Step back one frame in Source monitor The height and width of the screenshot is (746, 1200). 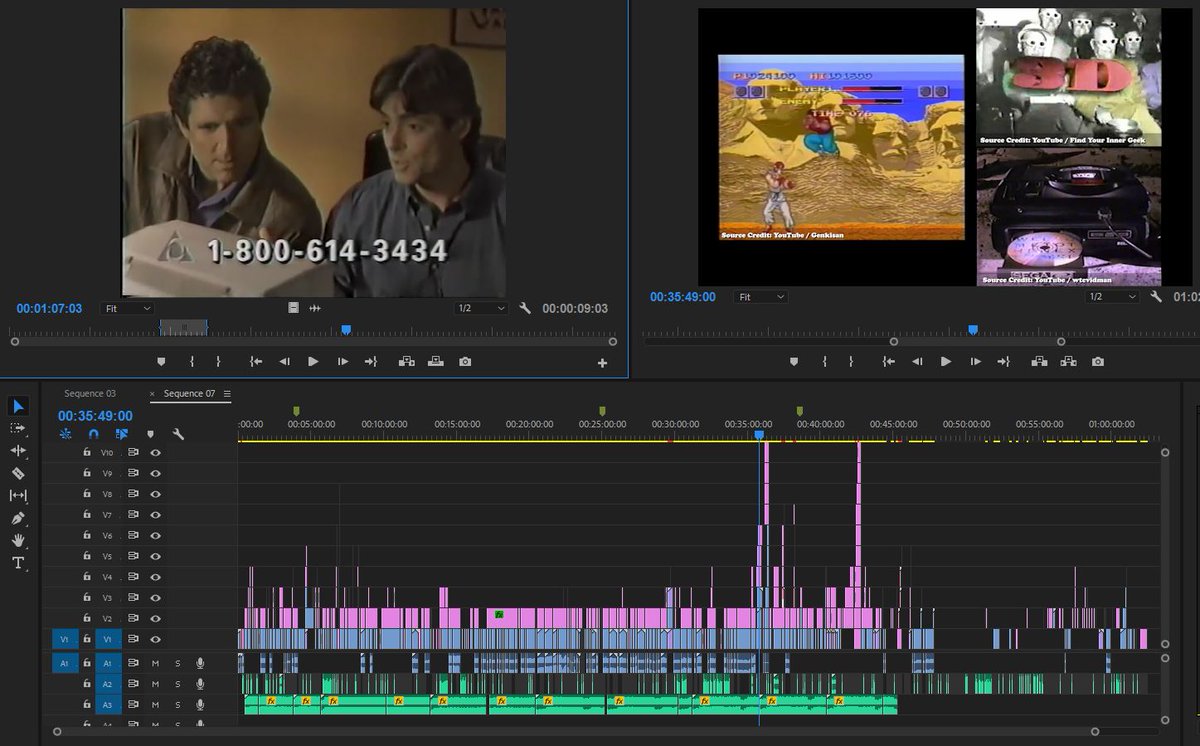pyautogui.click(x=284, y=362)
